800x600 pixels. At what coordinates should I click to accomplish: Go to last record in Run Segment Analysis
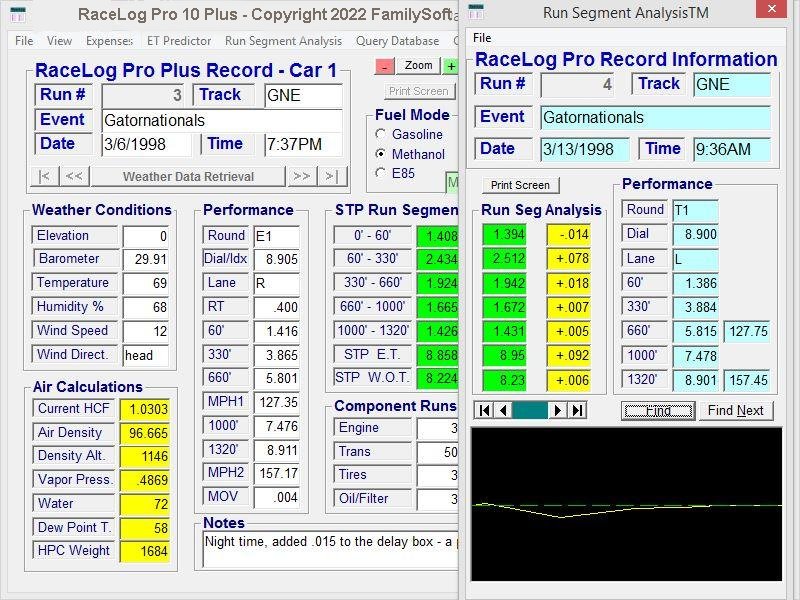point(577,410)
